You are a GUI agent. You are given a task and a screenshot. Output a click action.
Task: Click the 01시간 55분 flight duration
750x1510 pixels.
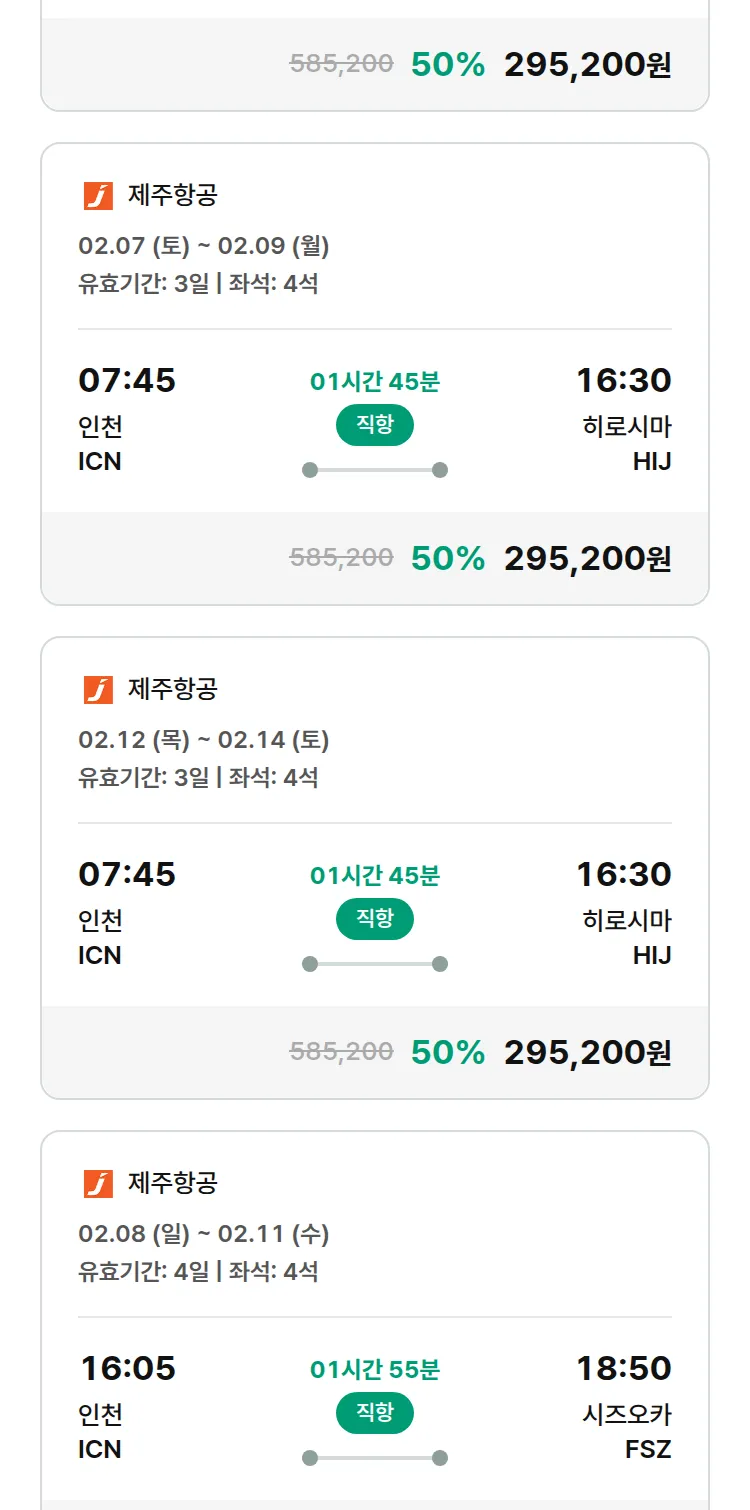(x=374, y=1369)
